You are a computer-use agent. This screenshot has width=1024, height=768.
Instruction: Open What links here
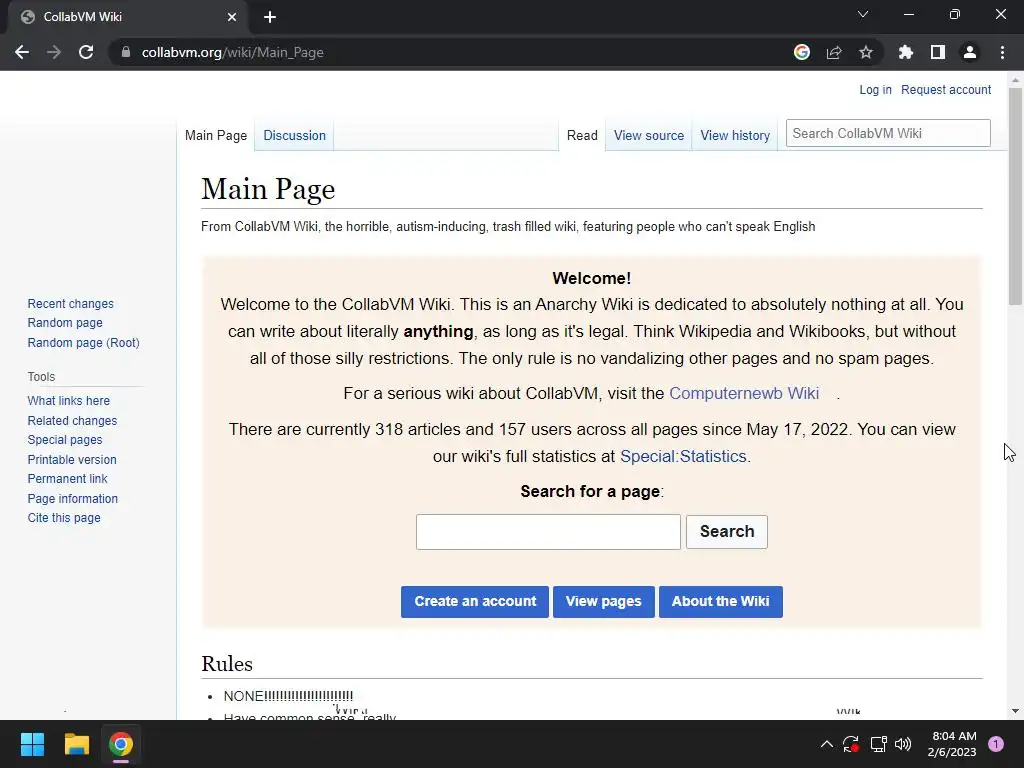tap(69, 400)
